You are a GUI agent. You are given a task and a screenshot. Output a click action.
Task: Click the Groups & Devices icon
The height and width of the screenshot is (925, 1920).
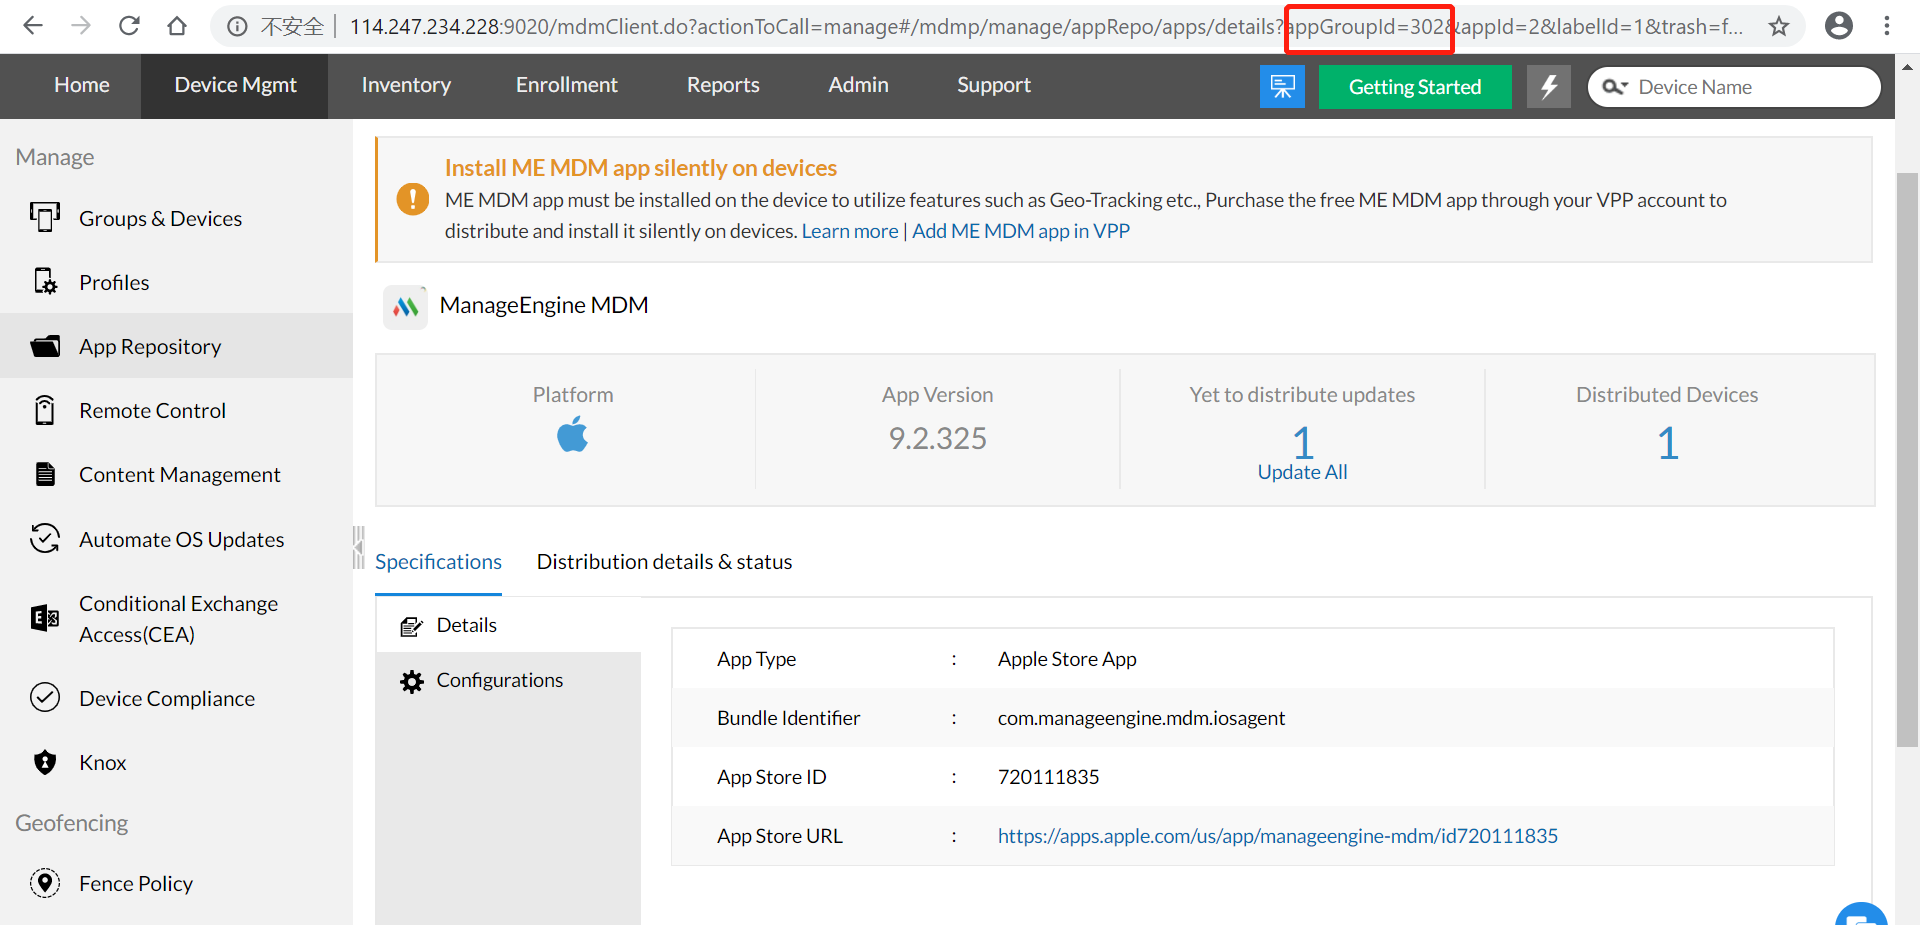(x=45, y=217)
